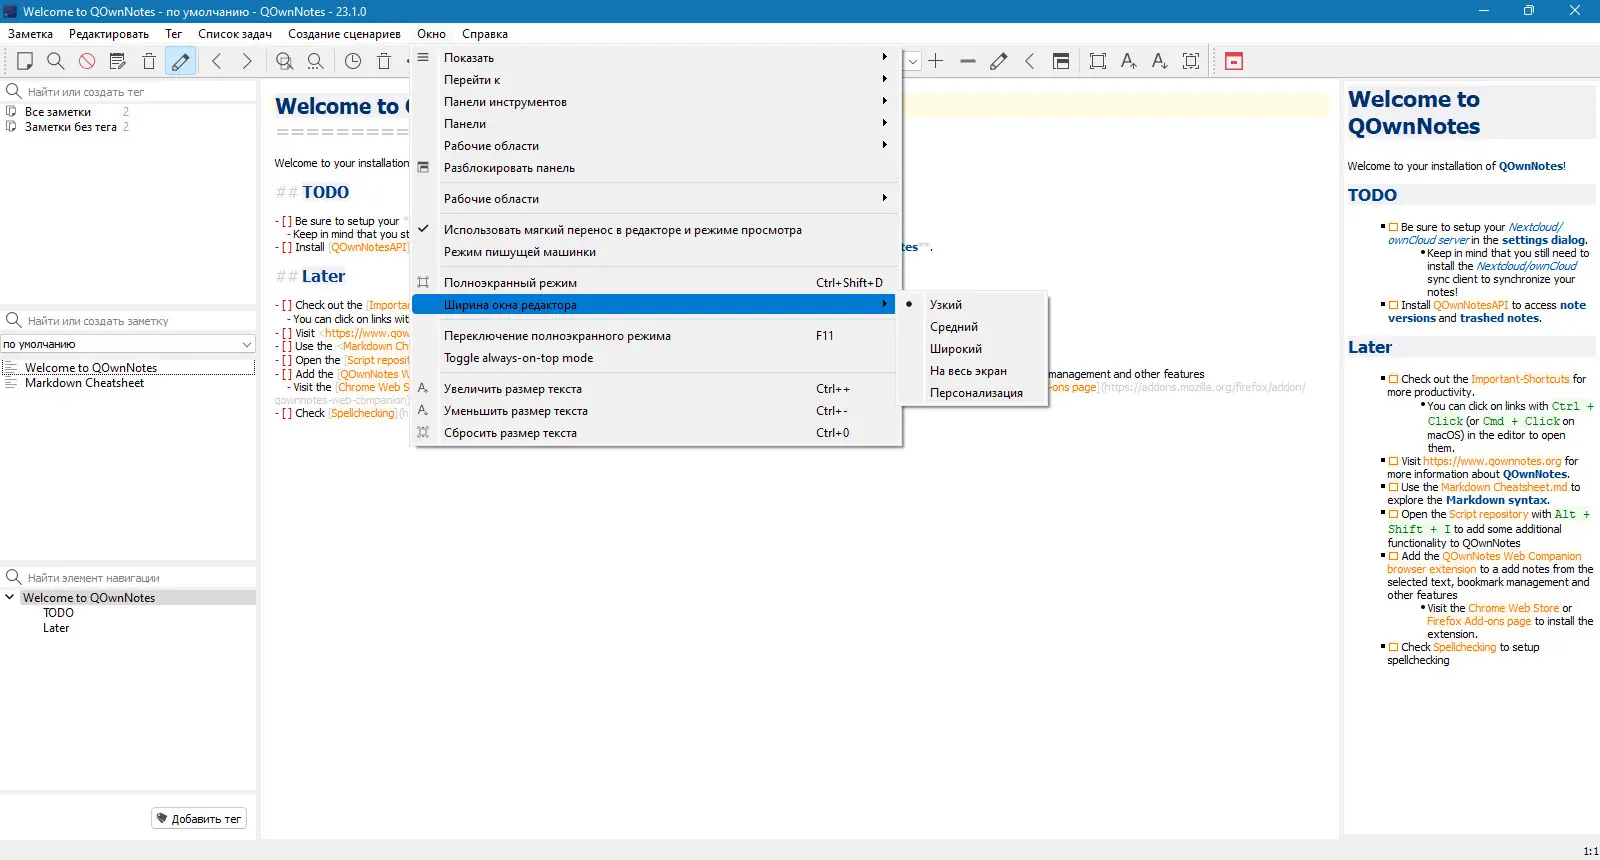Viewport: 1600px width, 860px height.
Task: Select Все заметки tag row
Action: point(128,112)
